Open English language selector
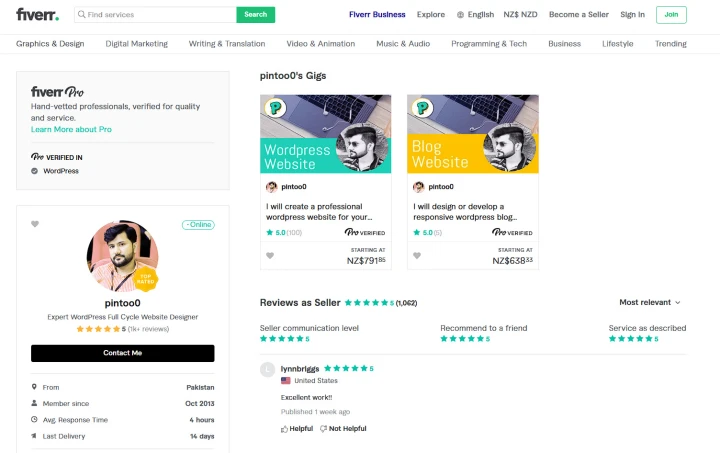This screenshot has height=453, width=720. 475,15
